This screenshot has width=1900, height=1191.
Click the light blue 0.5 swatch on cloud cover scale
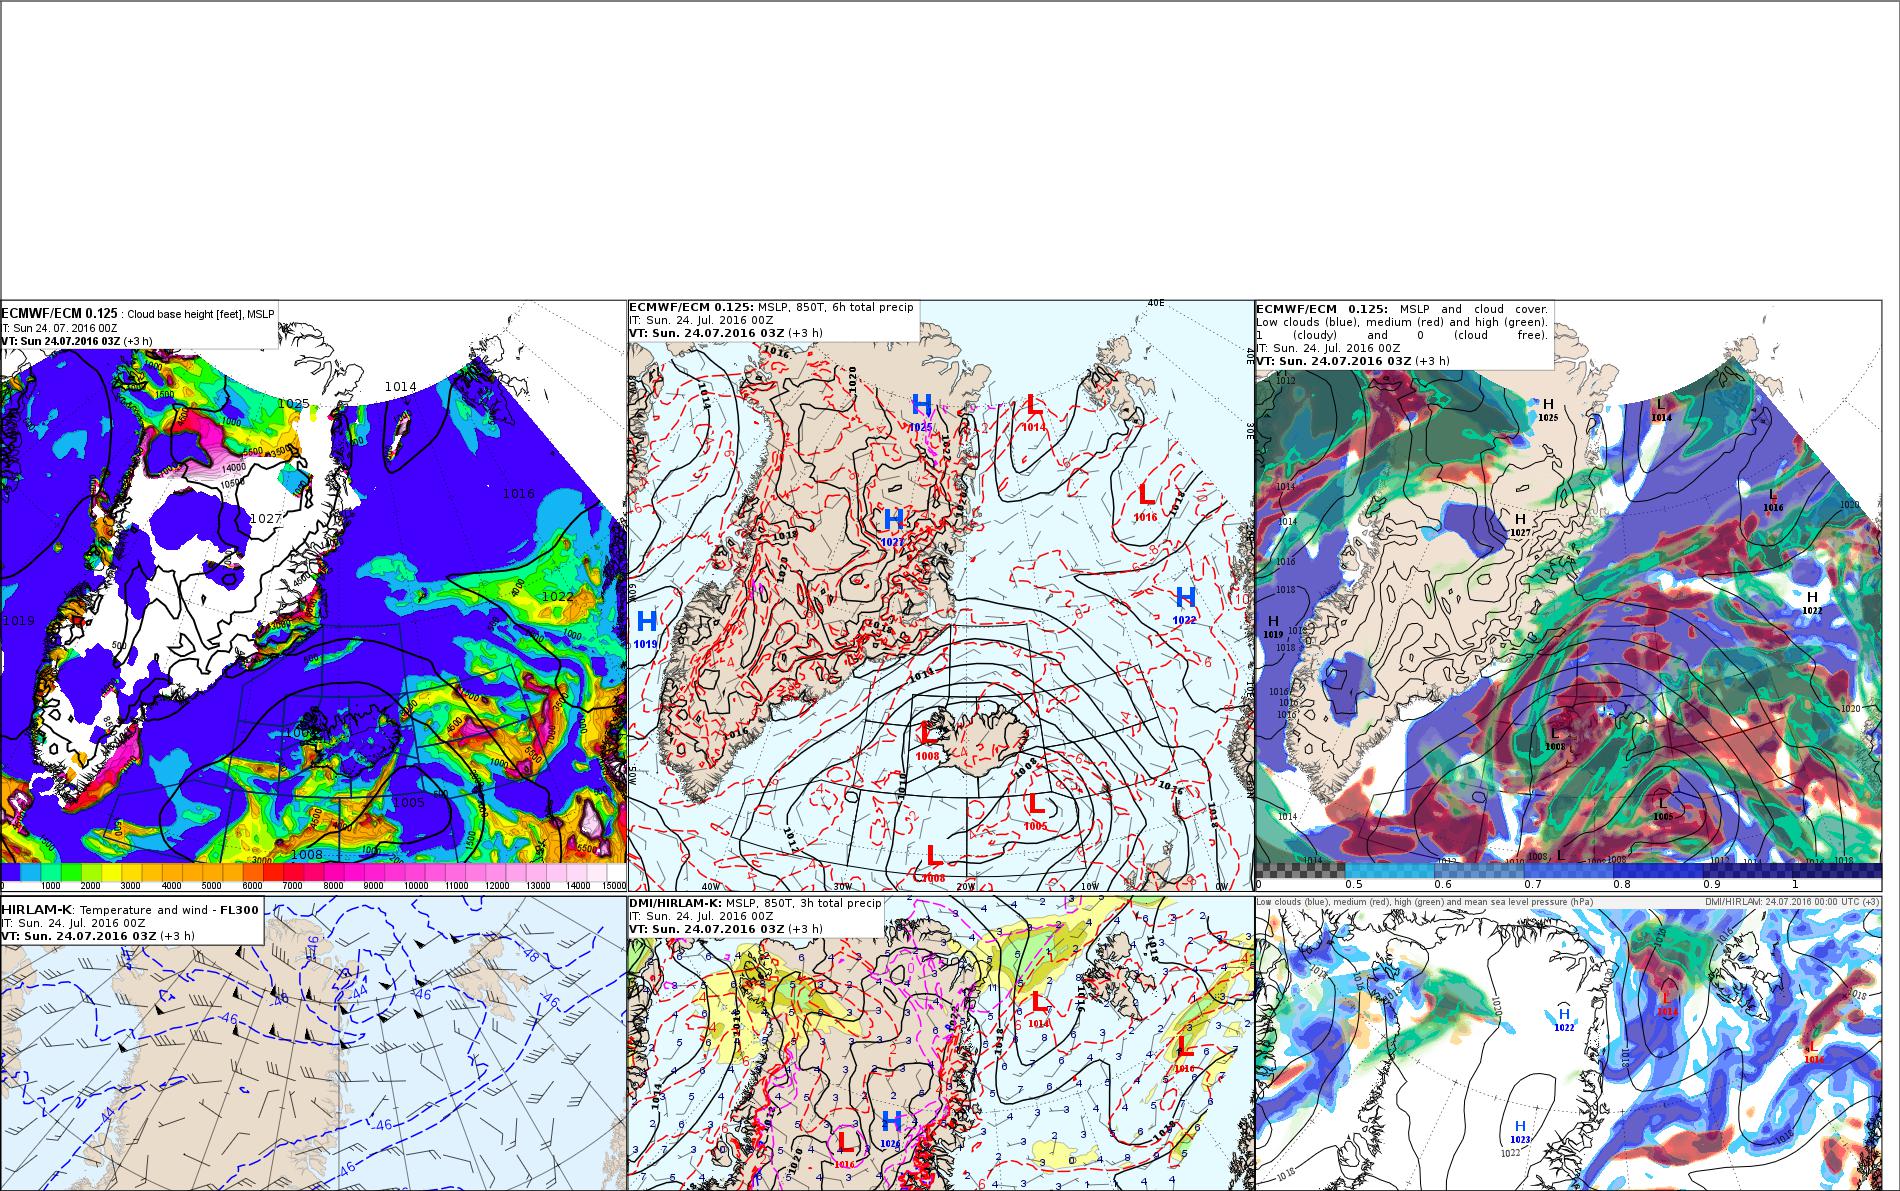(x=1389, y=871)
